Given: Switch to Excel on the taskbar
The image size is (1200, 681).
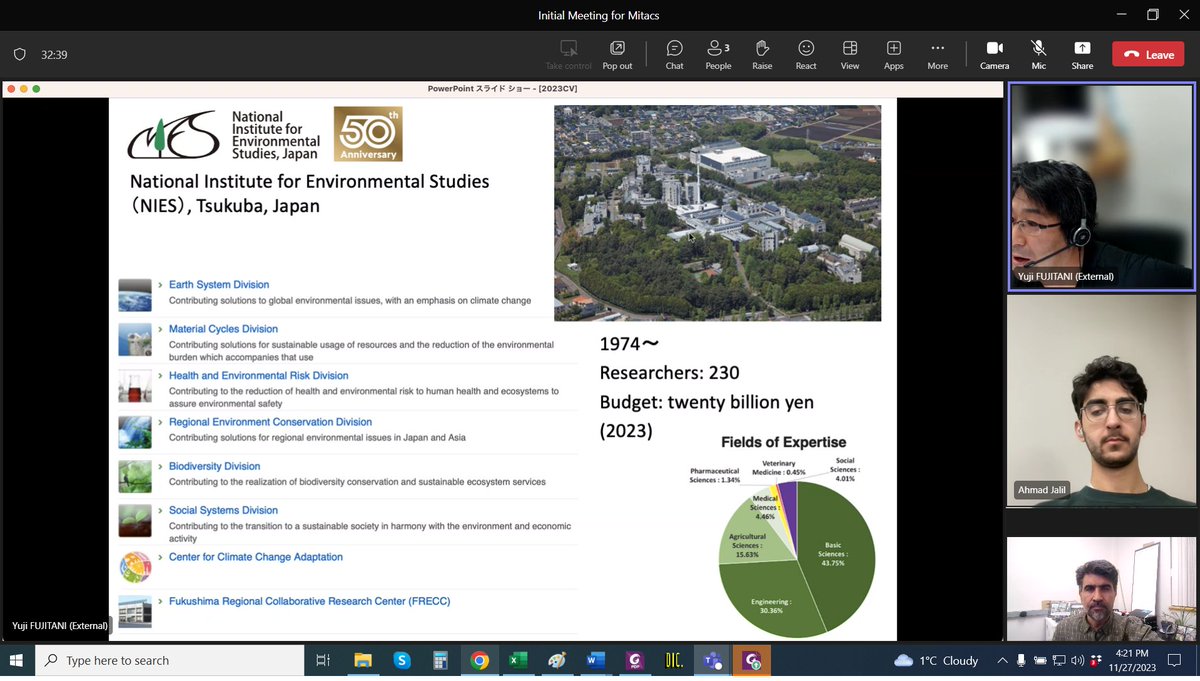Looking at the screenshot, I should pyautogui.click(x=518, y=660).
